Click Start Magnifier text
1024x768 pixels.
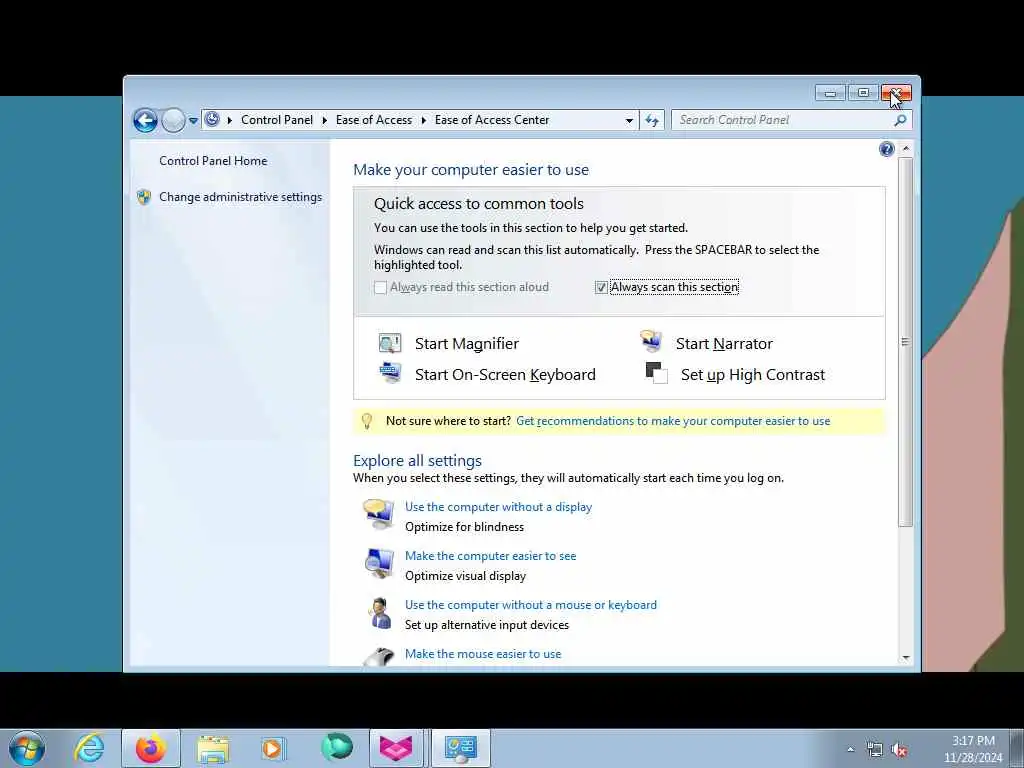coord(467,344)
